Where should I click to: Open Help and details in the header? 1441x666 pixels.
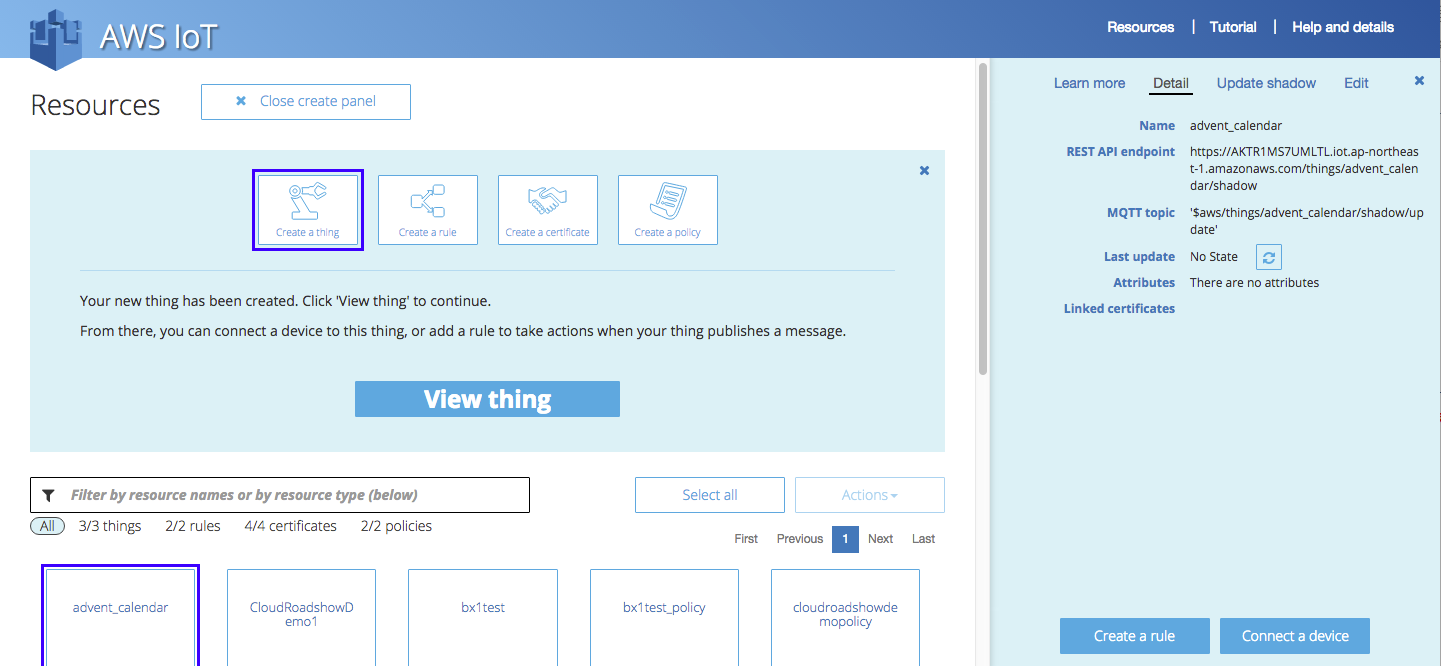(x=1343, y=27)
